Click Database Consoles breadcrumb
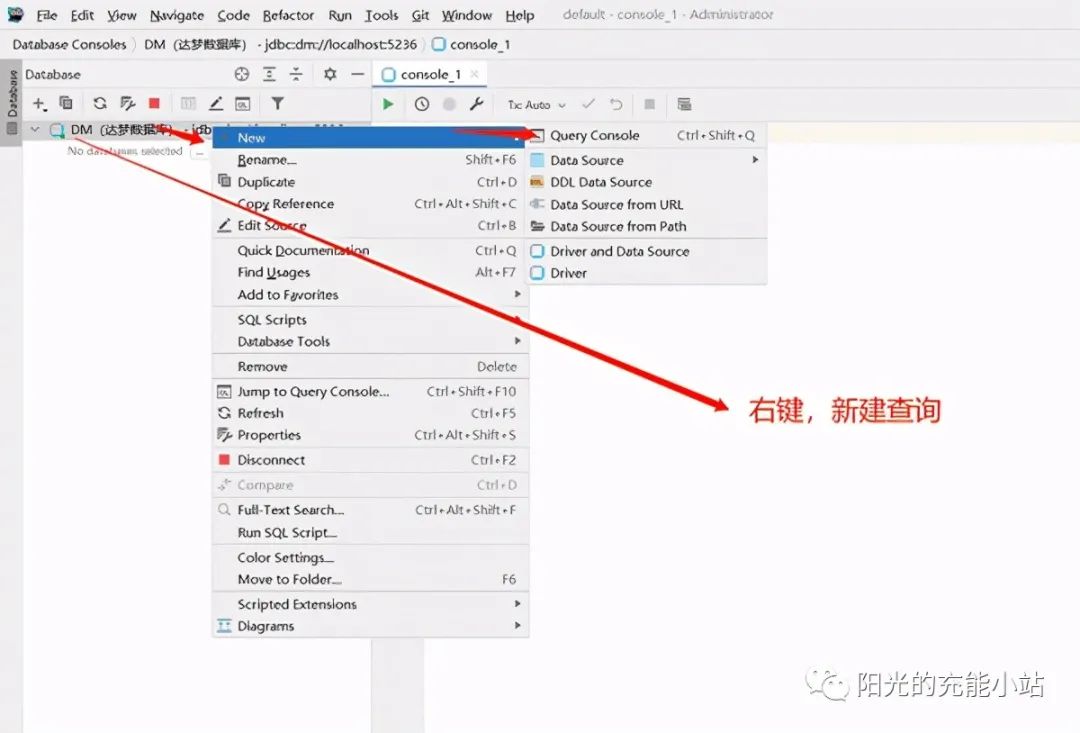 tap(70, 45)
